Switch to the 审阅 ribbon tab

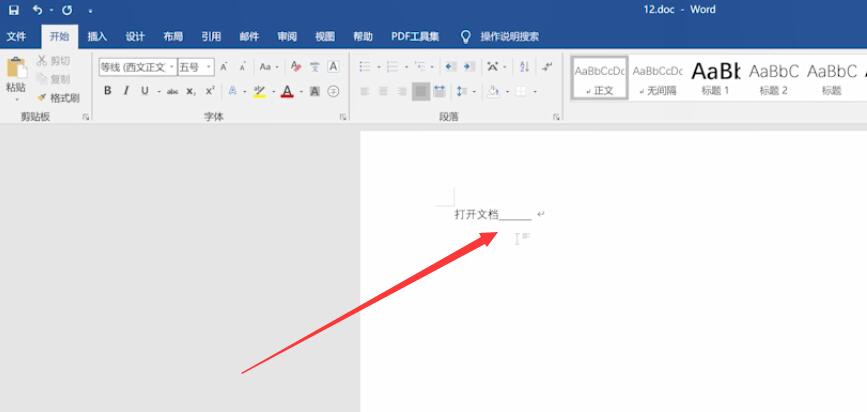(287, 36)
